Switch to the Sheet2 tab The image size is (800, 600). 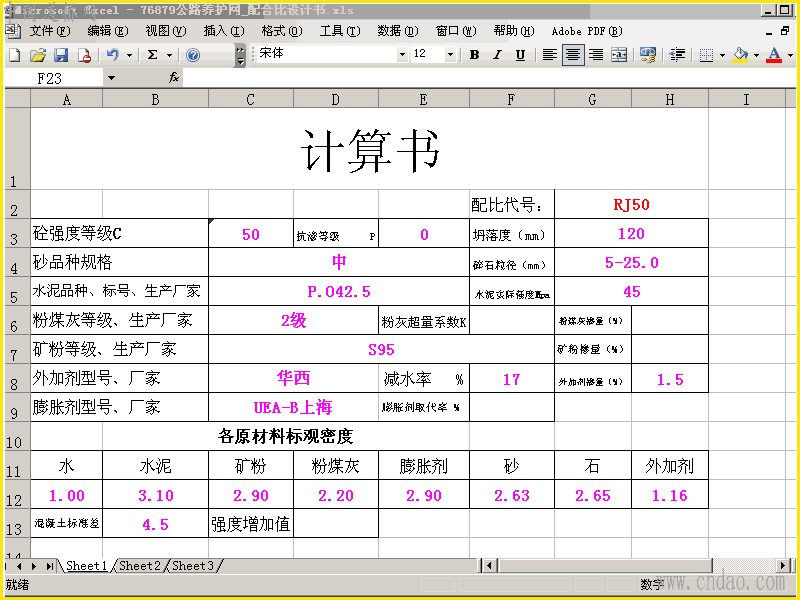click(140, 565)
